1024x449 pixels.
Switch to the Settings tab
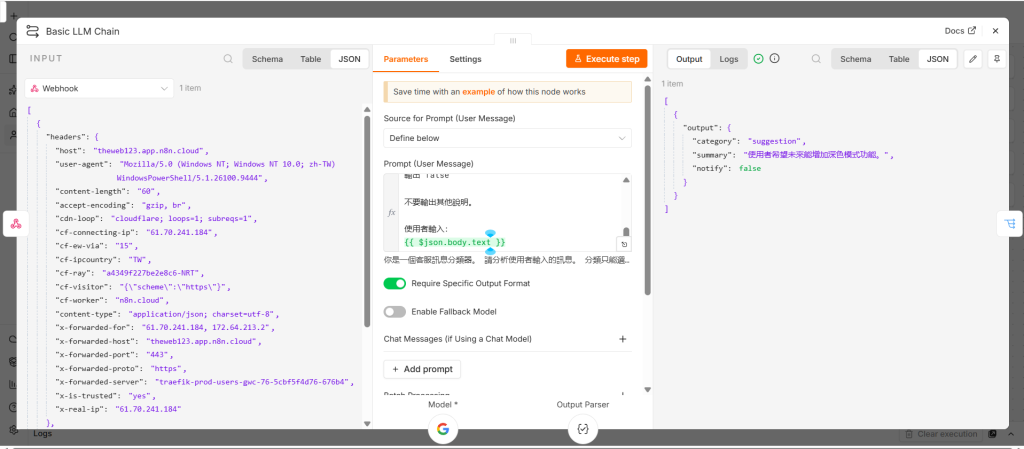point(465,59)
